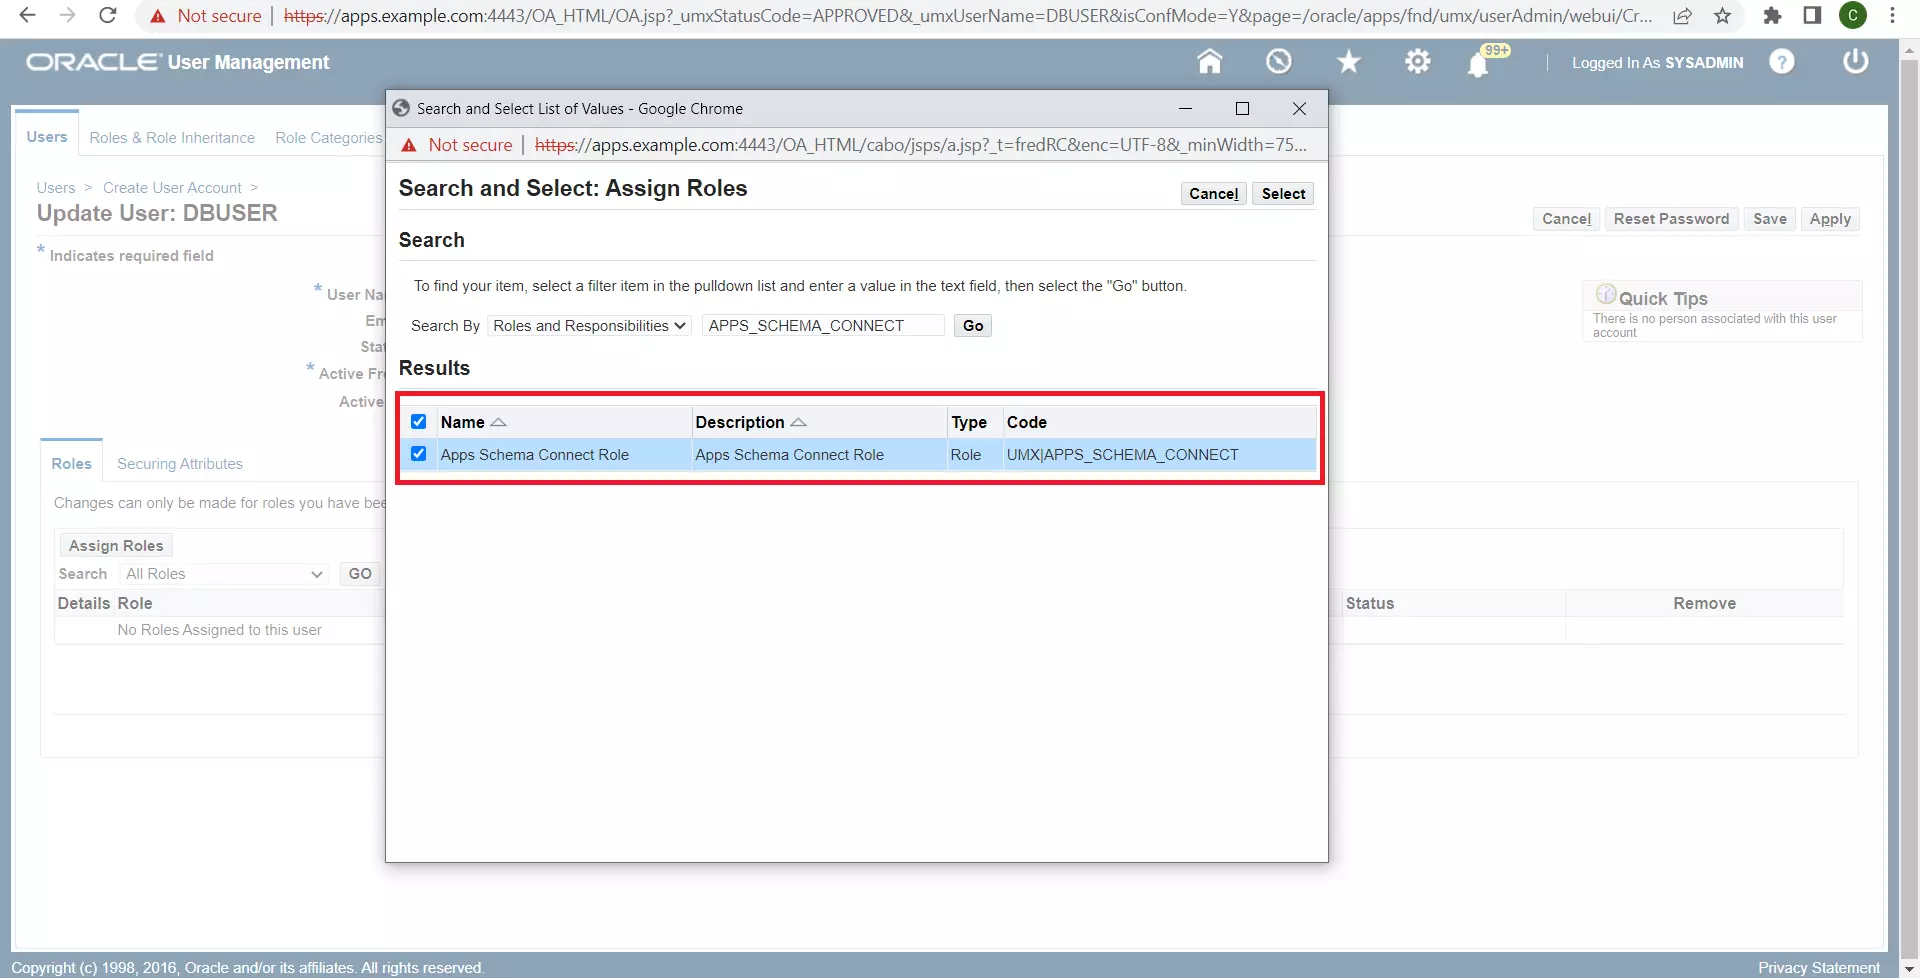Screen dimensions: 1920x978
Task: Open the All Roles dropdown under Assign Roles
Action: click(x=222, y=573)
